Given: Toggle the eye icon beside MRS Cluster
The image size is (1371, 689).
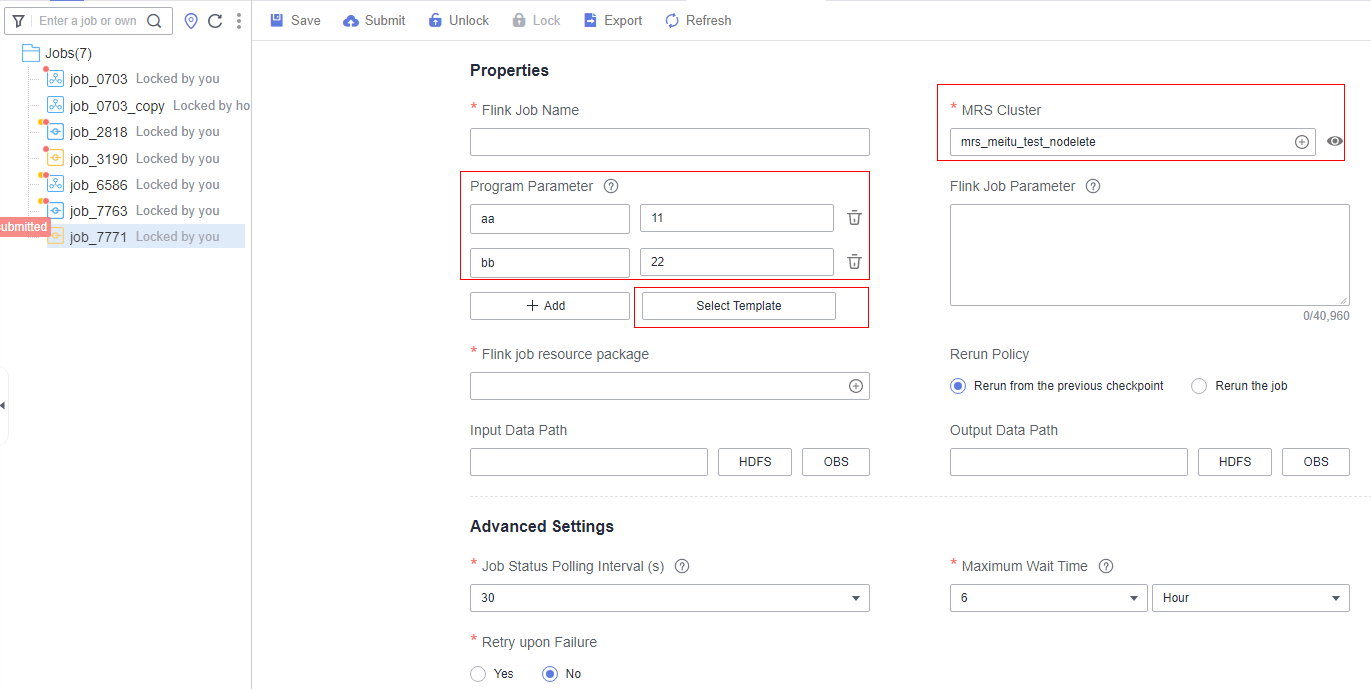Looking at the screenshot, I should point(1335,142).
